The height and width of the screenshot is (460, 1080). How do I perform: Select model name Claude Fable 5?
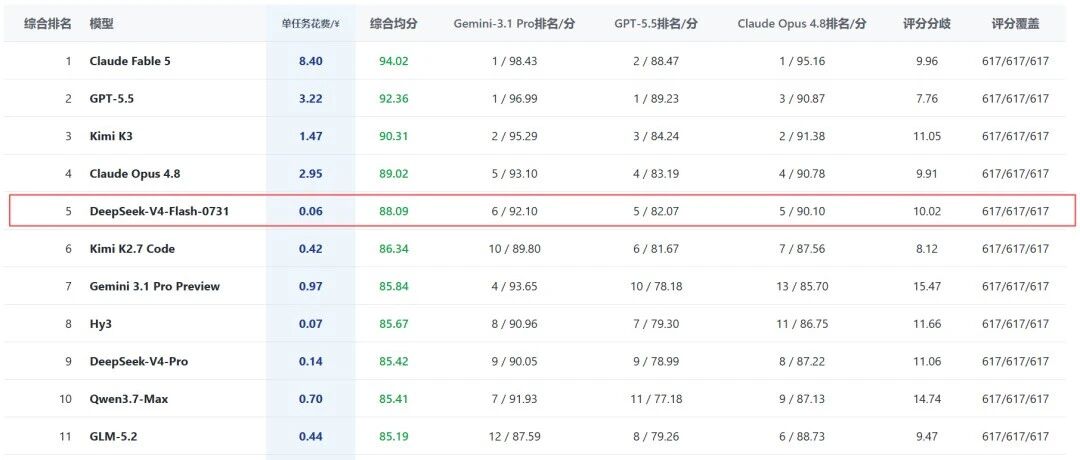click(x=130, y=61)
